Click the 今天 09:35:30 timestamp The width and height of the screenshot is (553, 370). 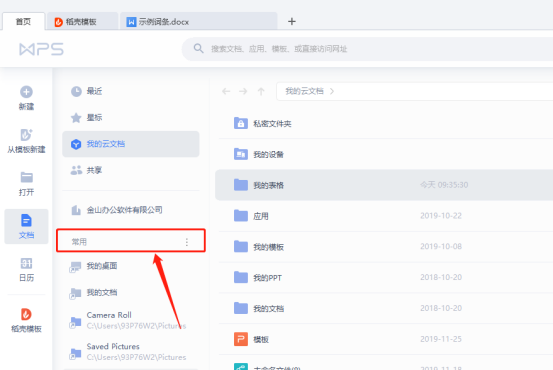(444, 185)
